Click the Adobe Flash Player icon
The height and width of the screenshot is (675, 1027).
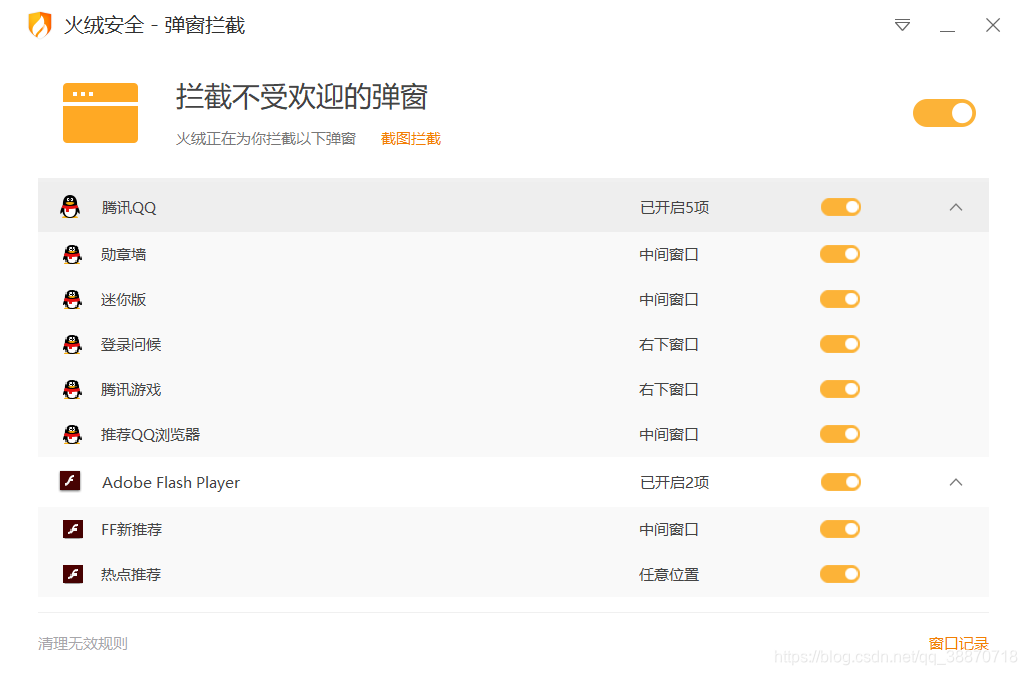click(x=71, y=481)
